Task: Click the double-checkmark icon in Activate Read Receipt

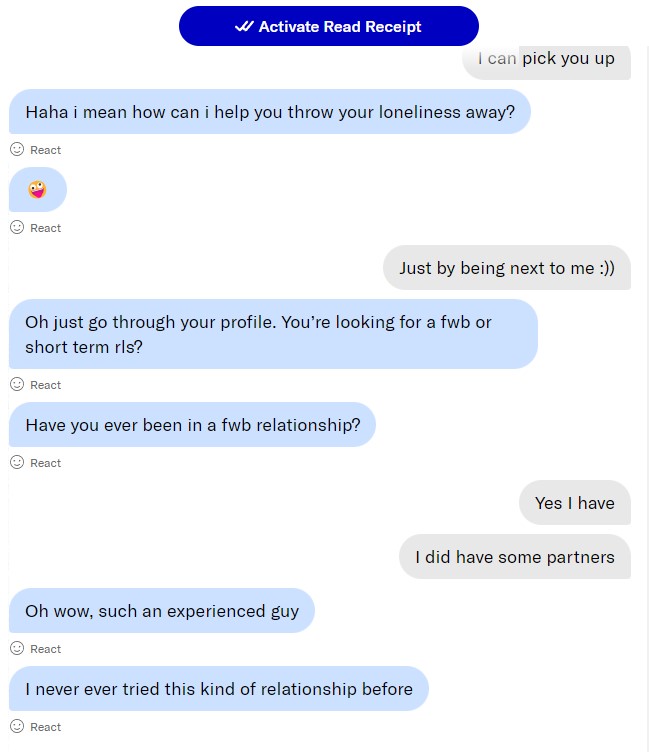Action: (244, 27)
